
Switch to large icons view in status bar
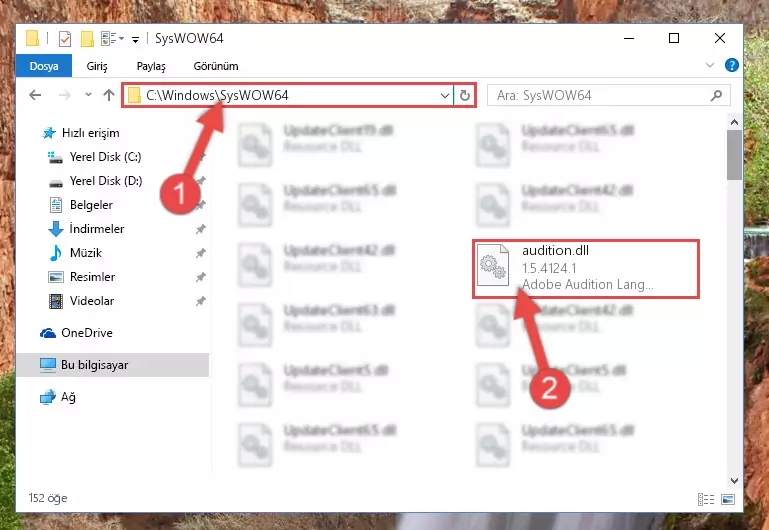click(x=728, y=499)
